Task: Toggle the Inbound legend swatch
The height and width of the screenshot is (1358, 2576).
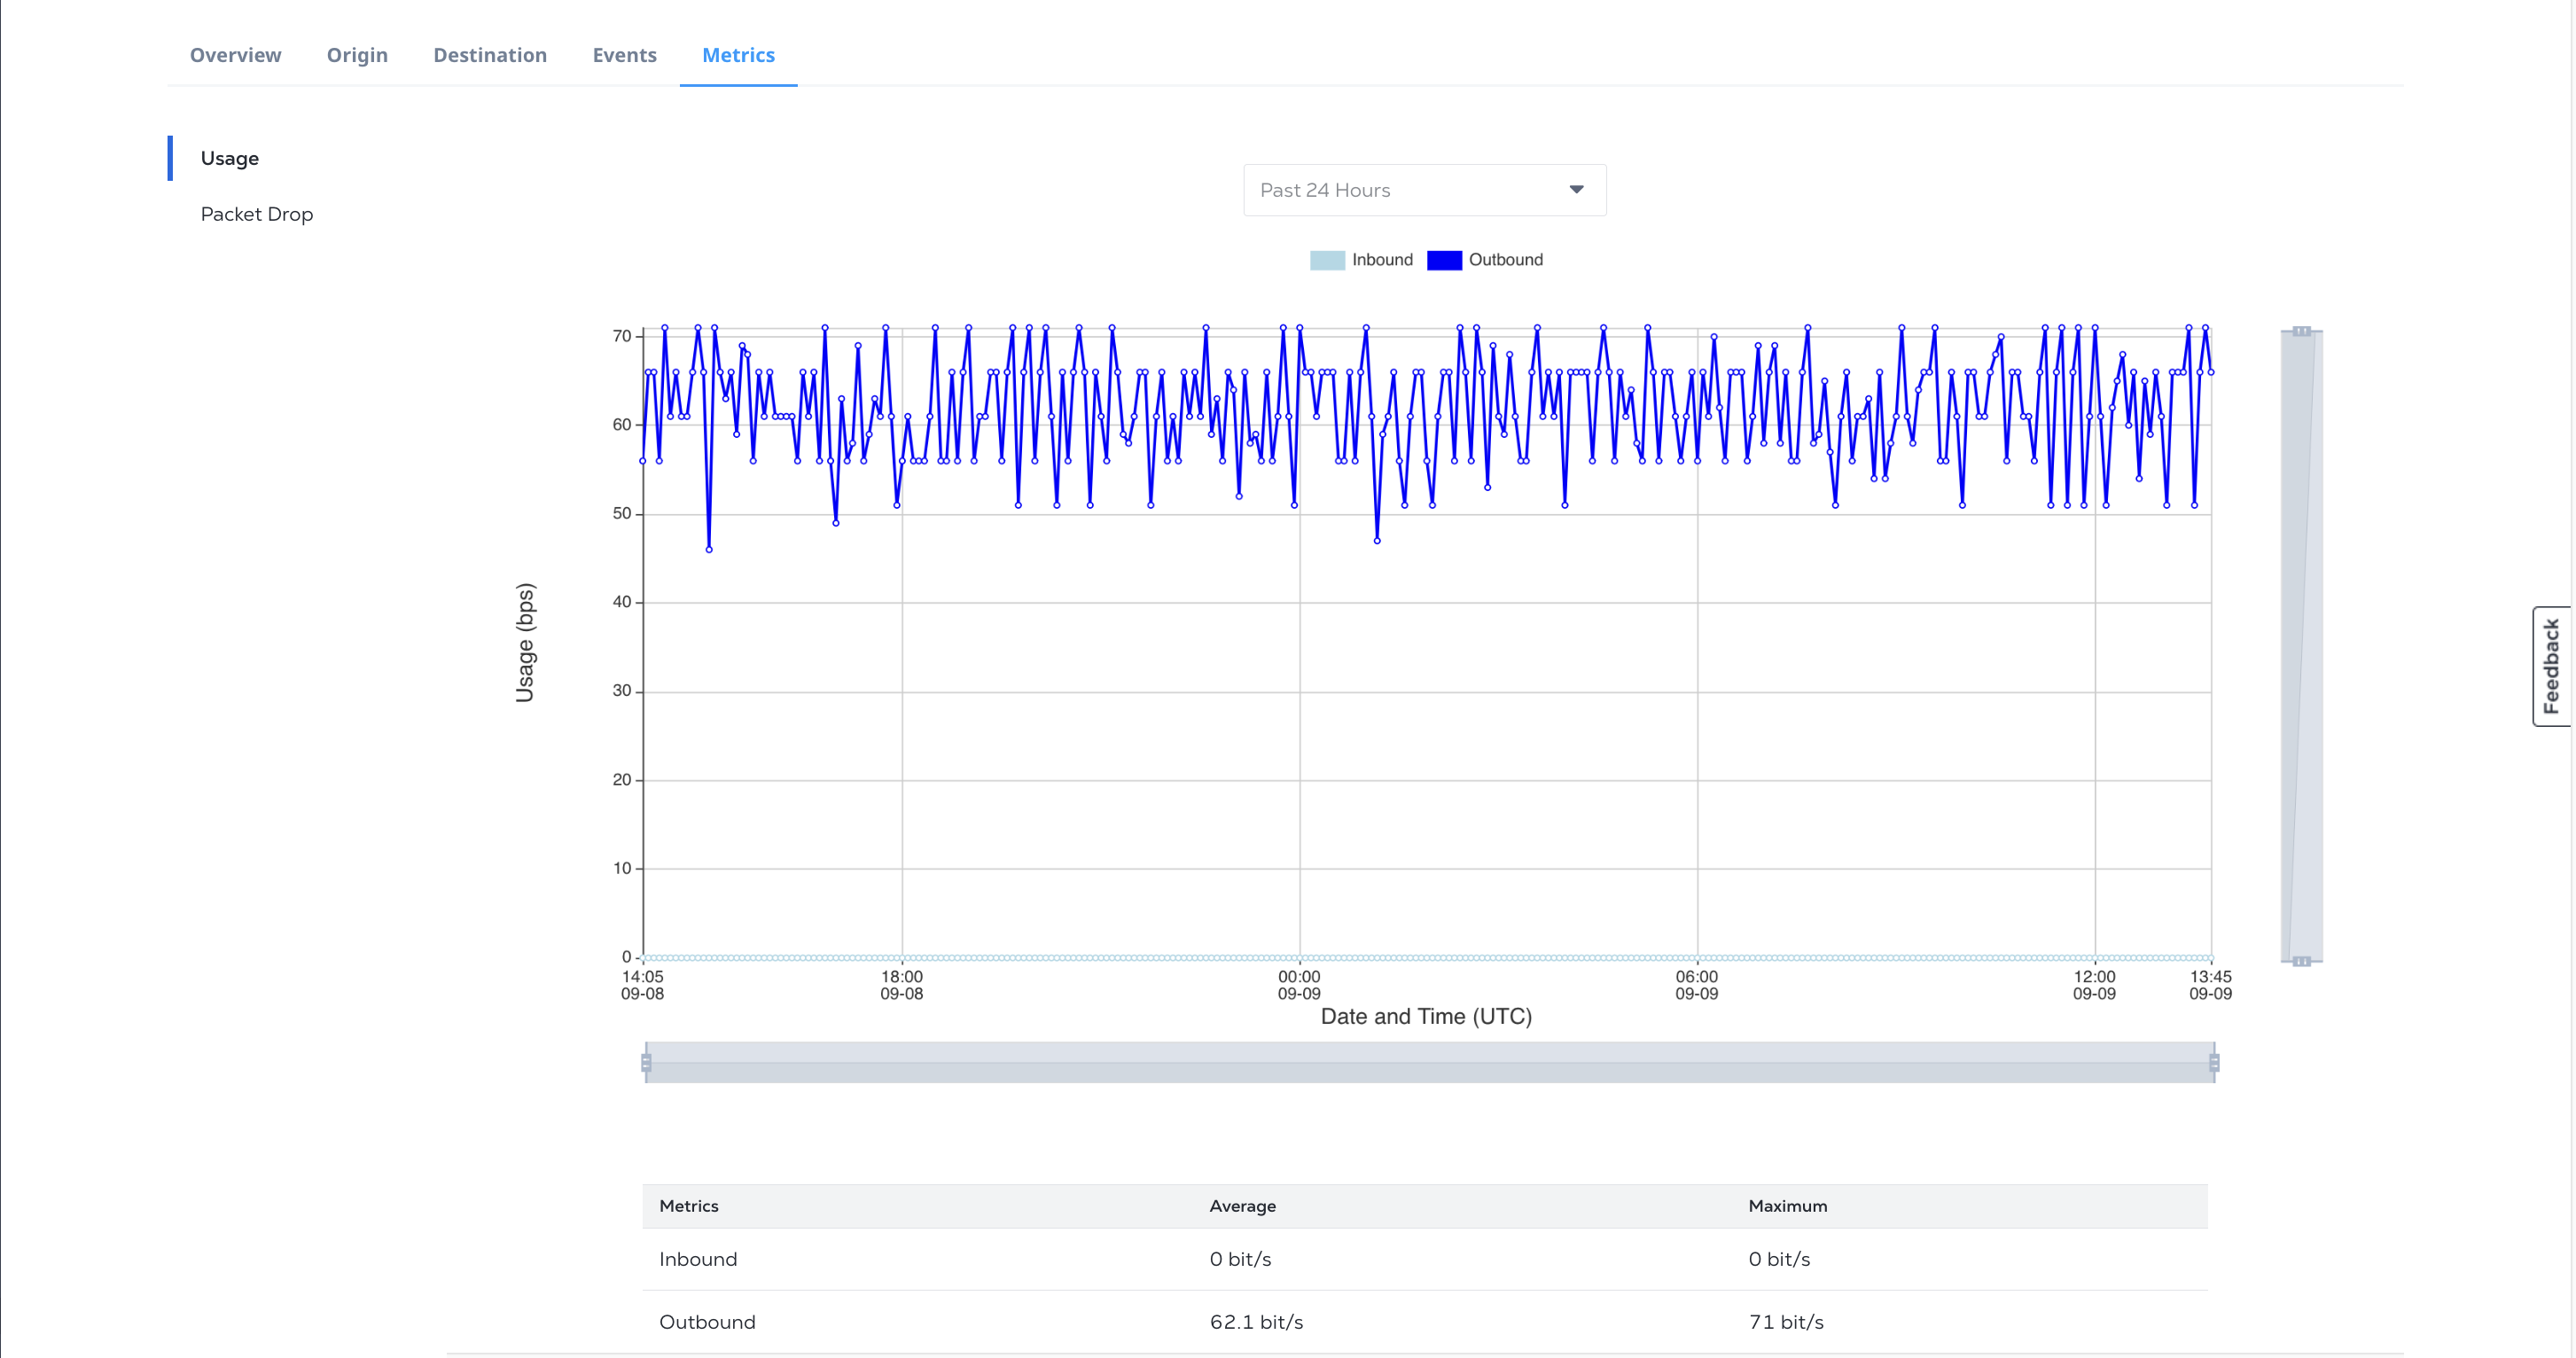Action: click(x=1327, y=260)
